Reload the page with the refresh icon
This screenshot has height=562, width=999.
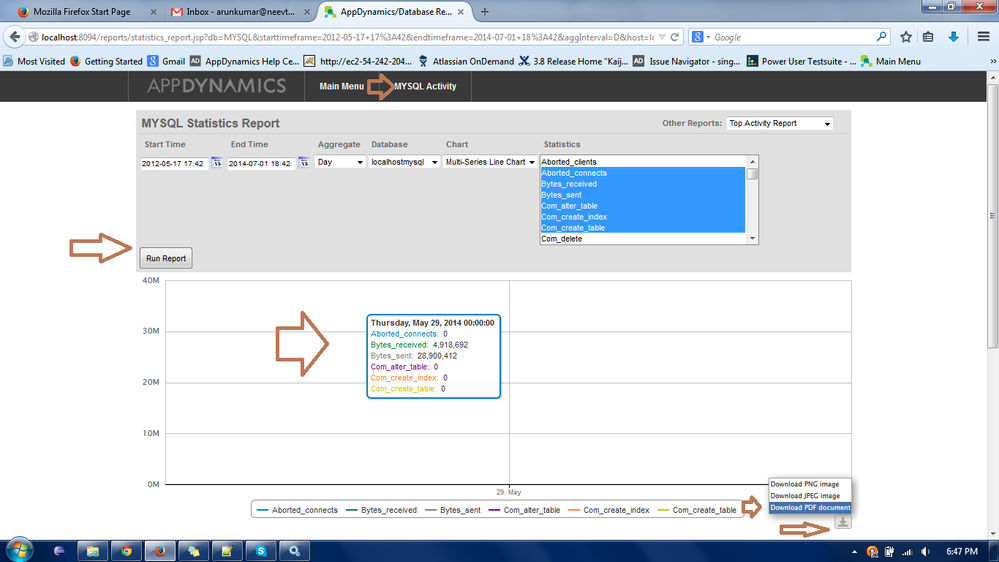675,37
